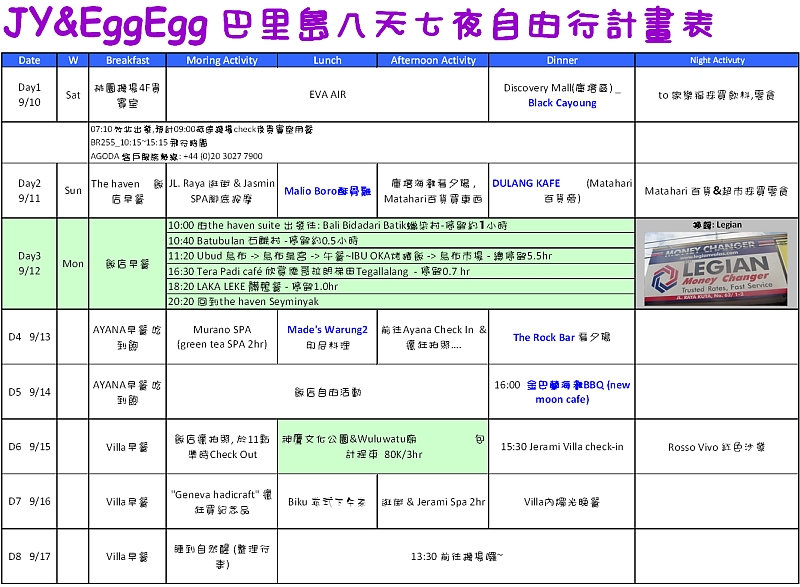Click the 11:20 Ubud row
800x587 pixels.
401,256
